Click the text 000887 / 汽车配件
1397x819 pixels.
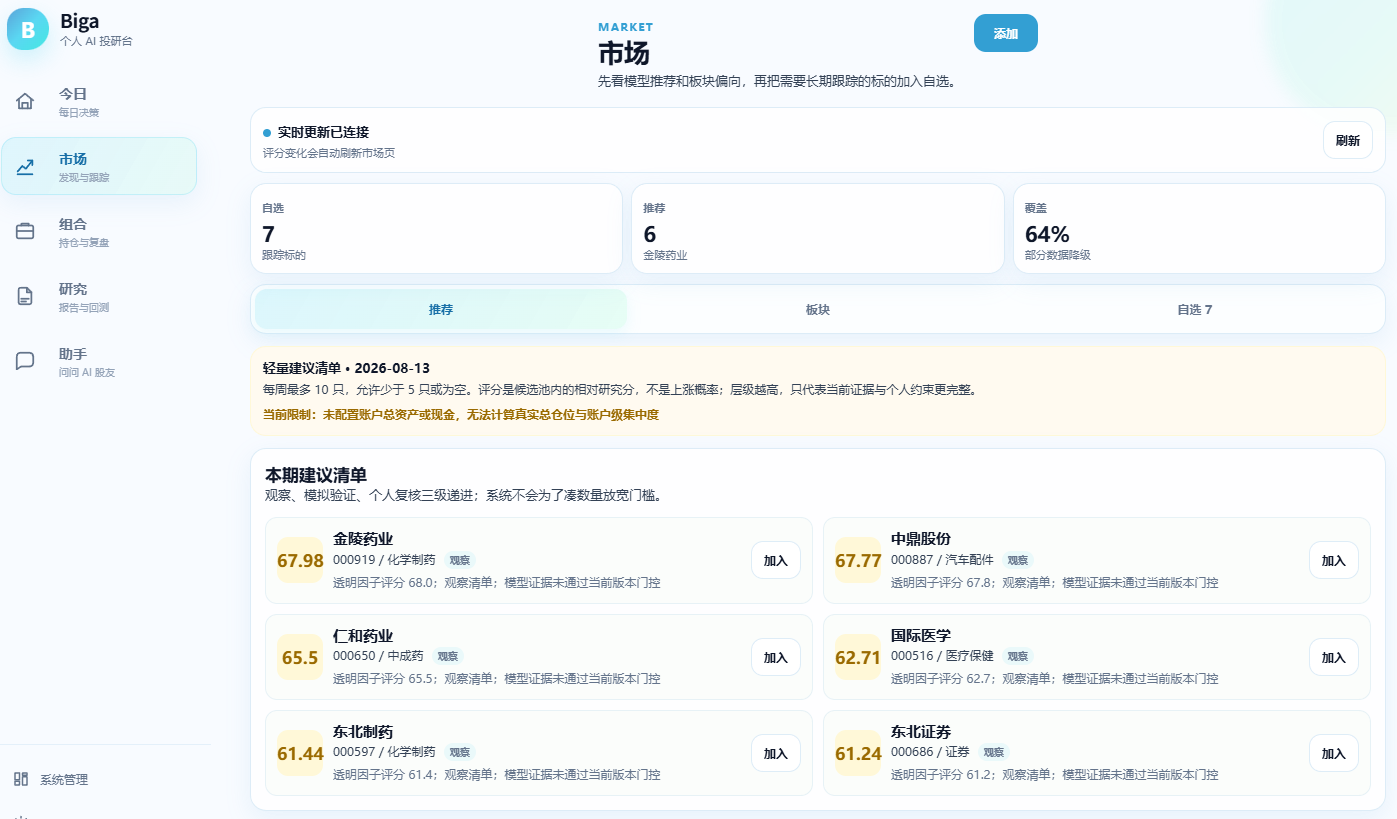click(x=942, y=560)
